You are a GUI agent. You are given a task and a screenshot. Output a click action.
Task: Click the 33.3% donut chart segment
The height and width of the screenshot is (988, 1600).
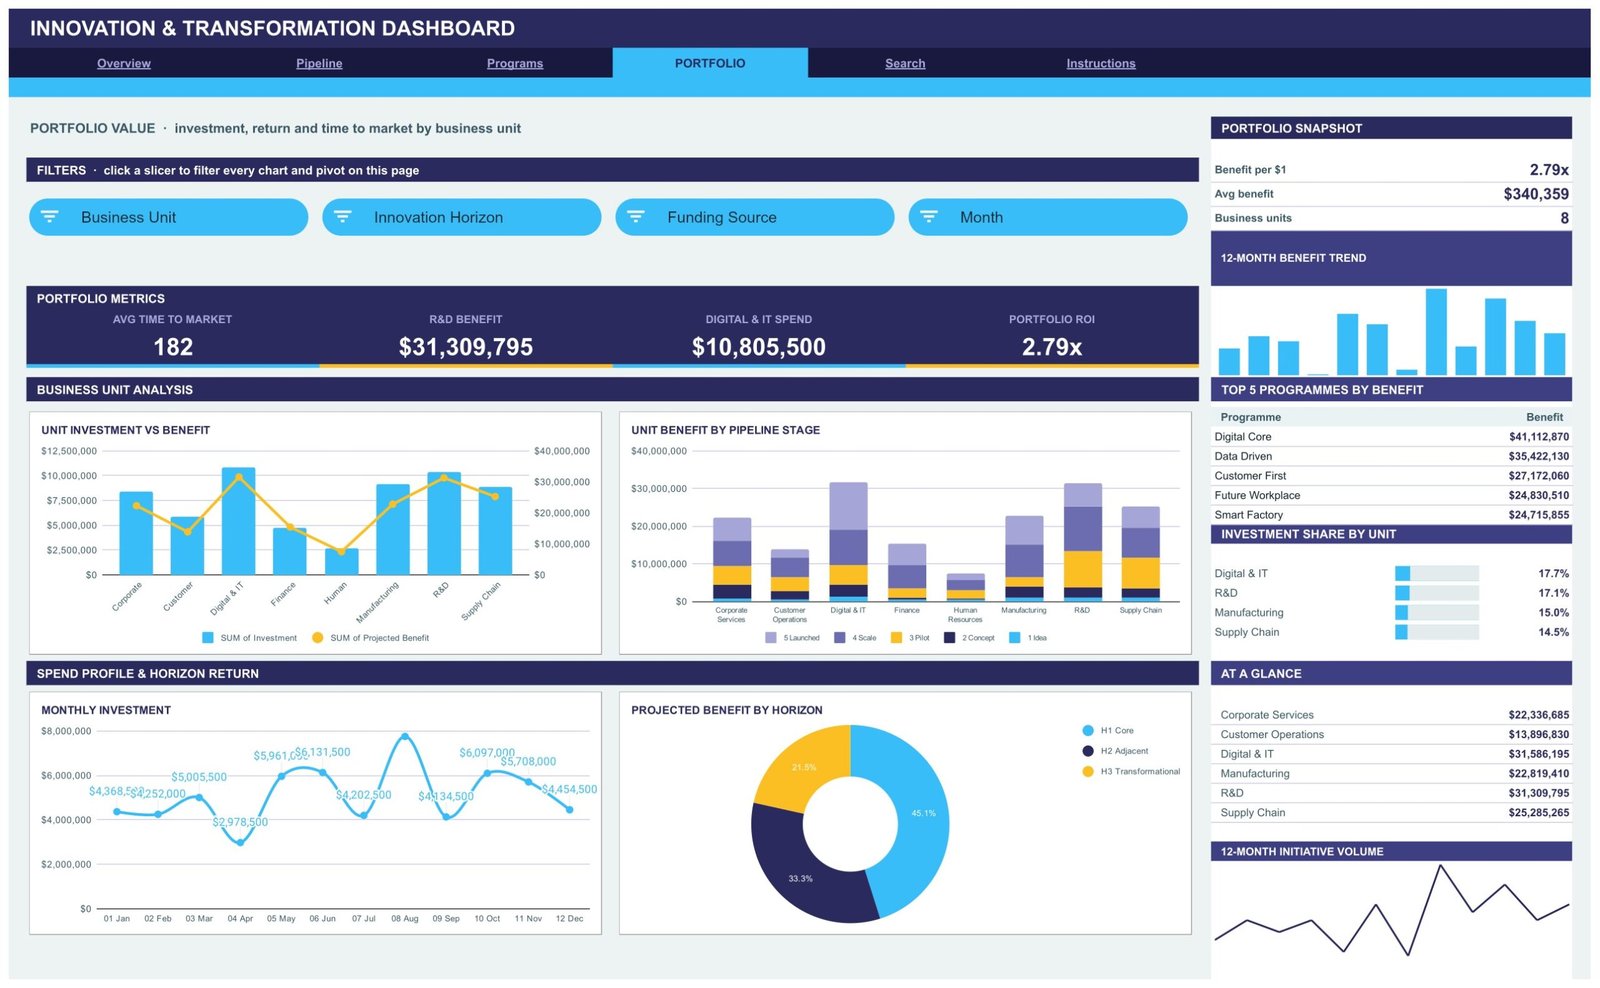[800, 878]
